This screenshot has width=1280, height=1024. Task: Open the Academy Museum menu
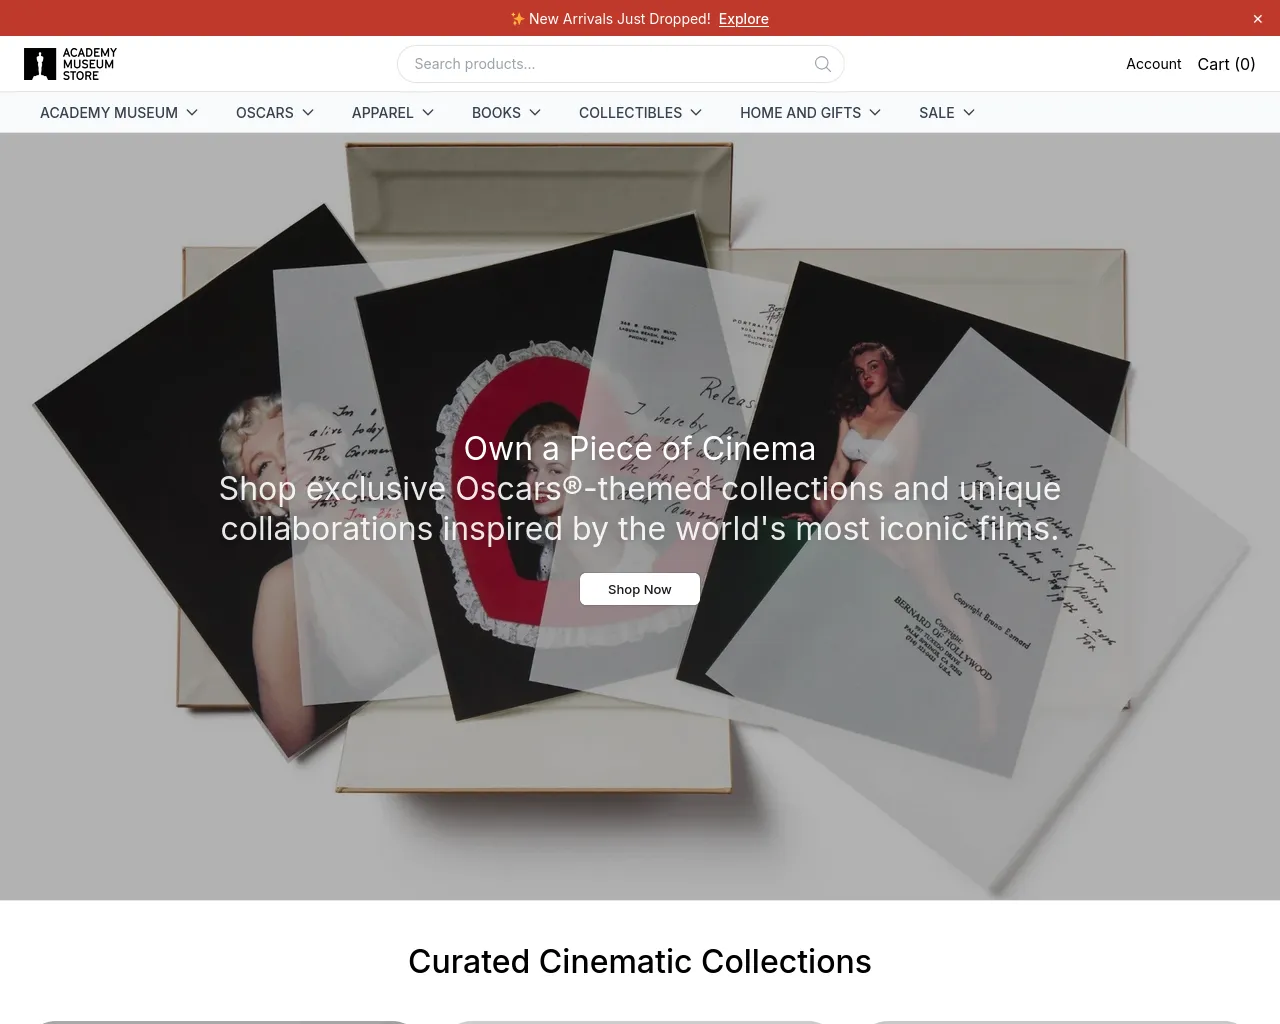pos(109,113)
